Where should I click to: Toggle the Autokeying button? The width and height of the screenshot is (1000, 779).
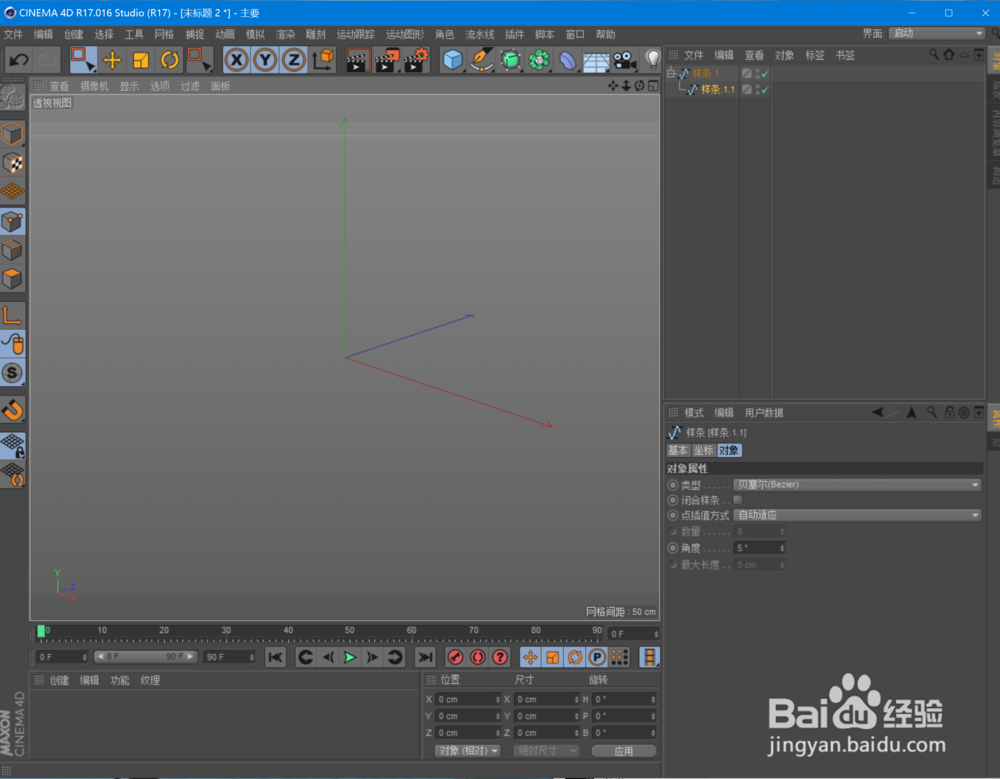point(478,657)
